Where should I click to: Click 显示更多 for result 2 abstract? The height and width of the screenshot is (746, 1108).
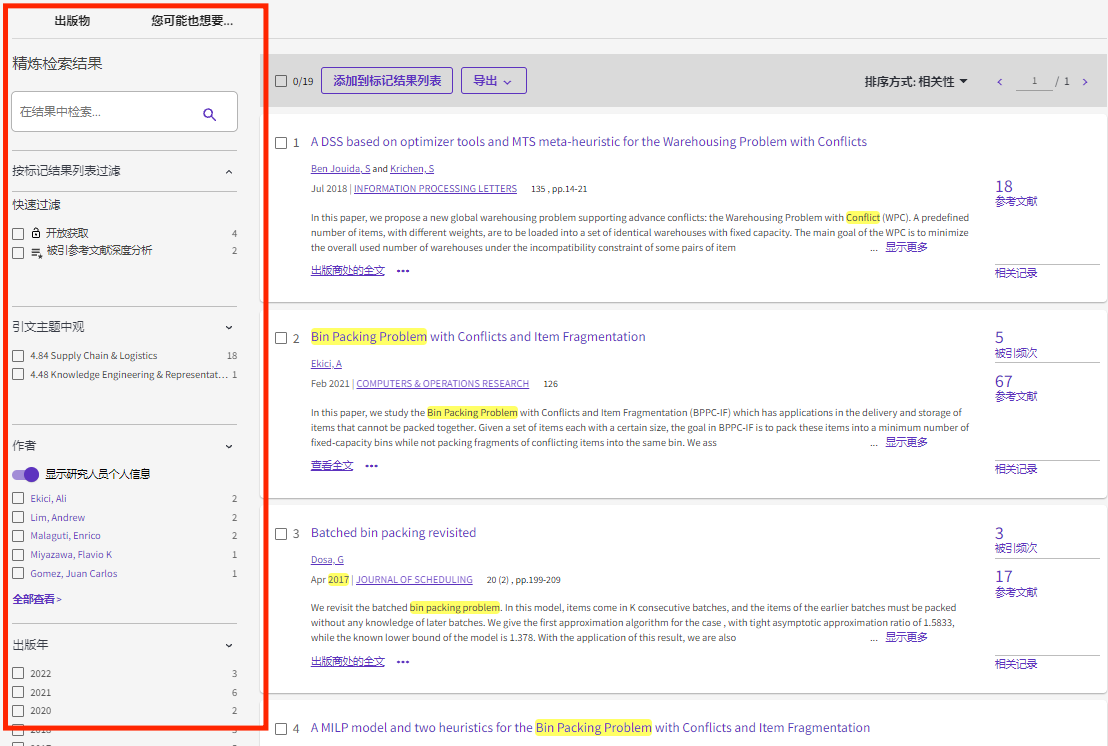tap(907, 442)
